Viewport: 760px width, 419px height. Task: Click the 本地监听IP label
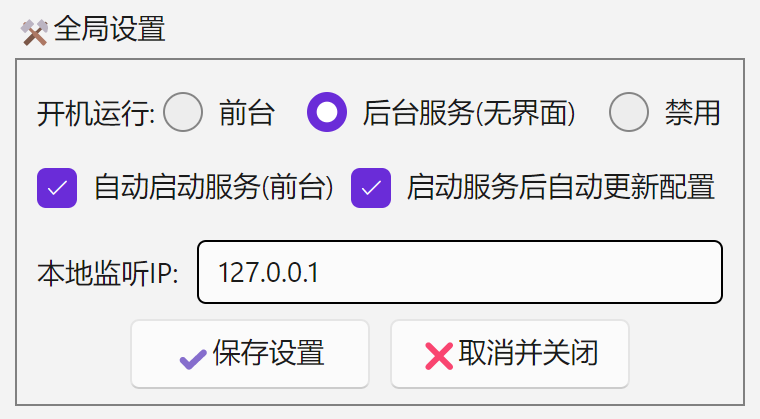click(x=107, y=273)
